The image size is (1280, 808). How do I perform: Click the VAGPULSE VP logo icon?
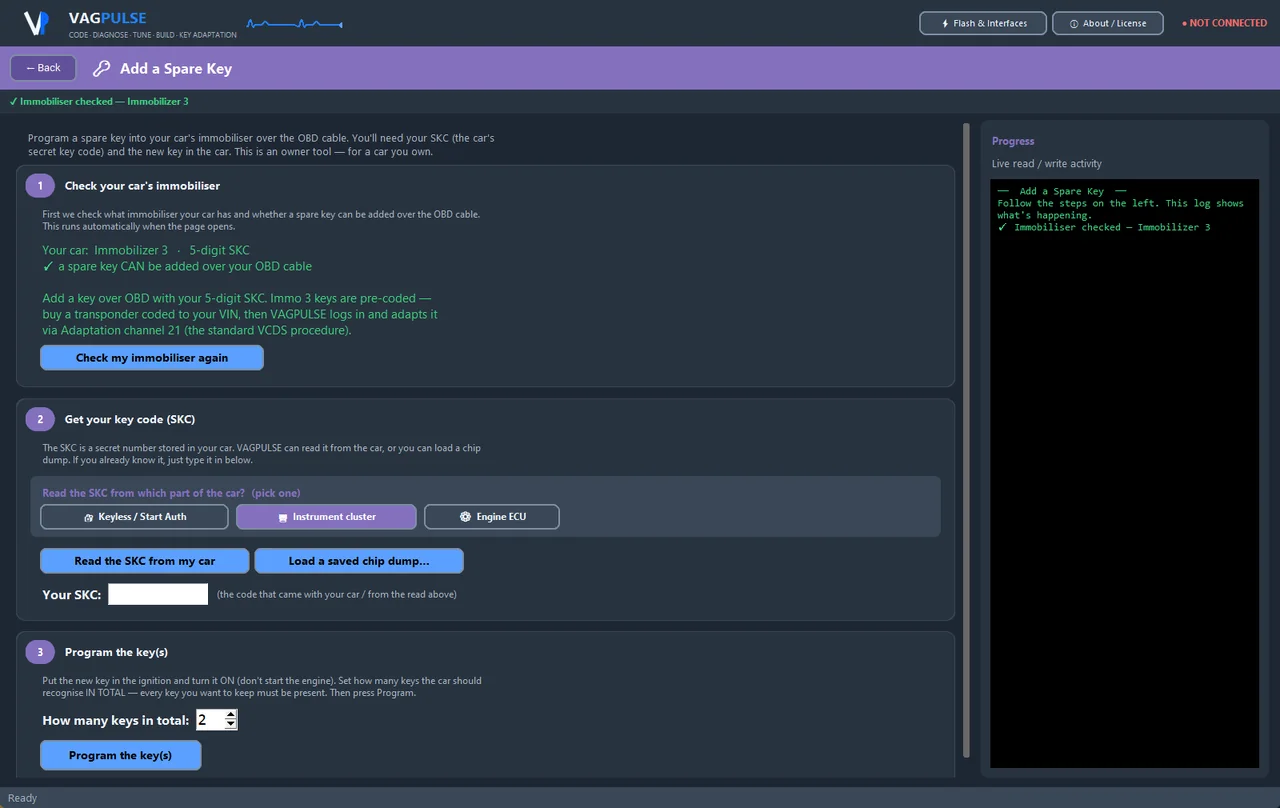tap(36, 23)
